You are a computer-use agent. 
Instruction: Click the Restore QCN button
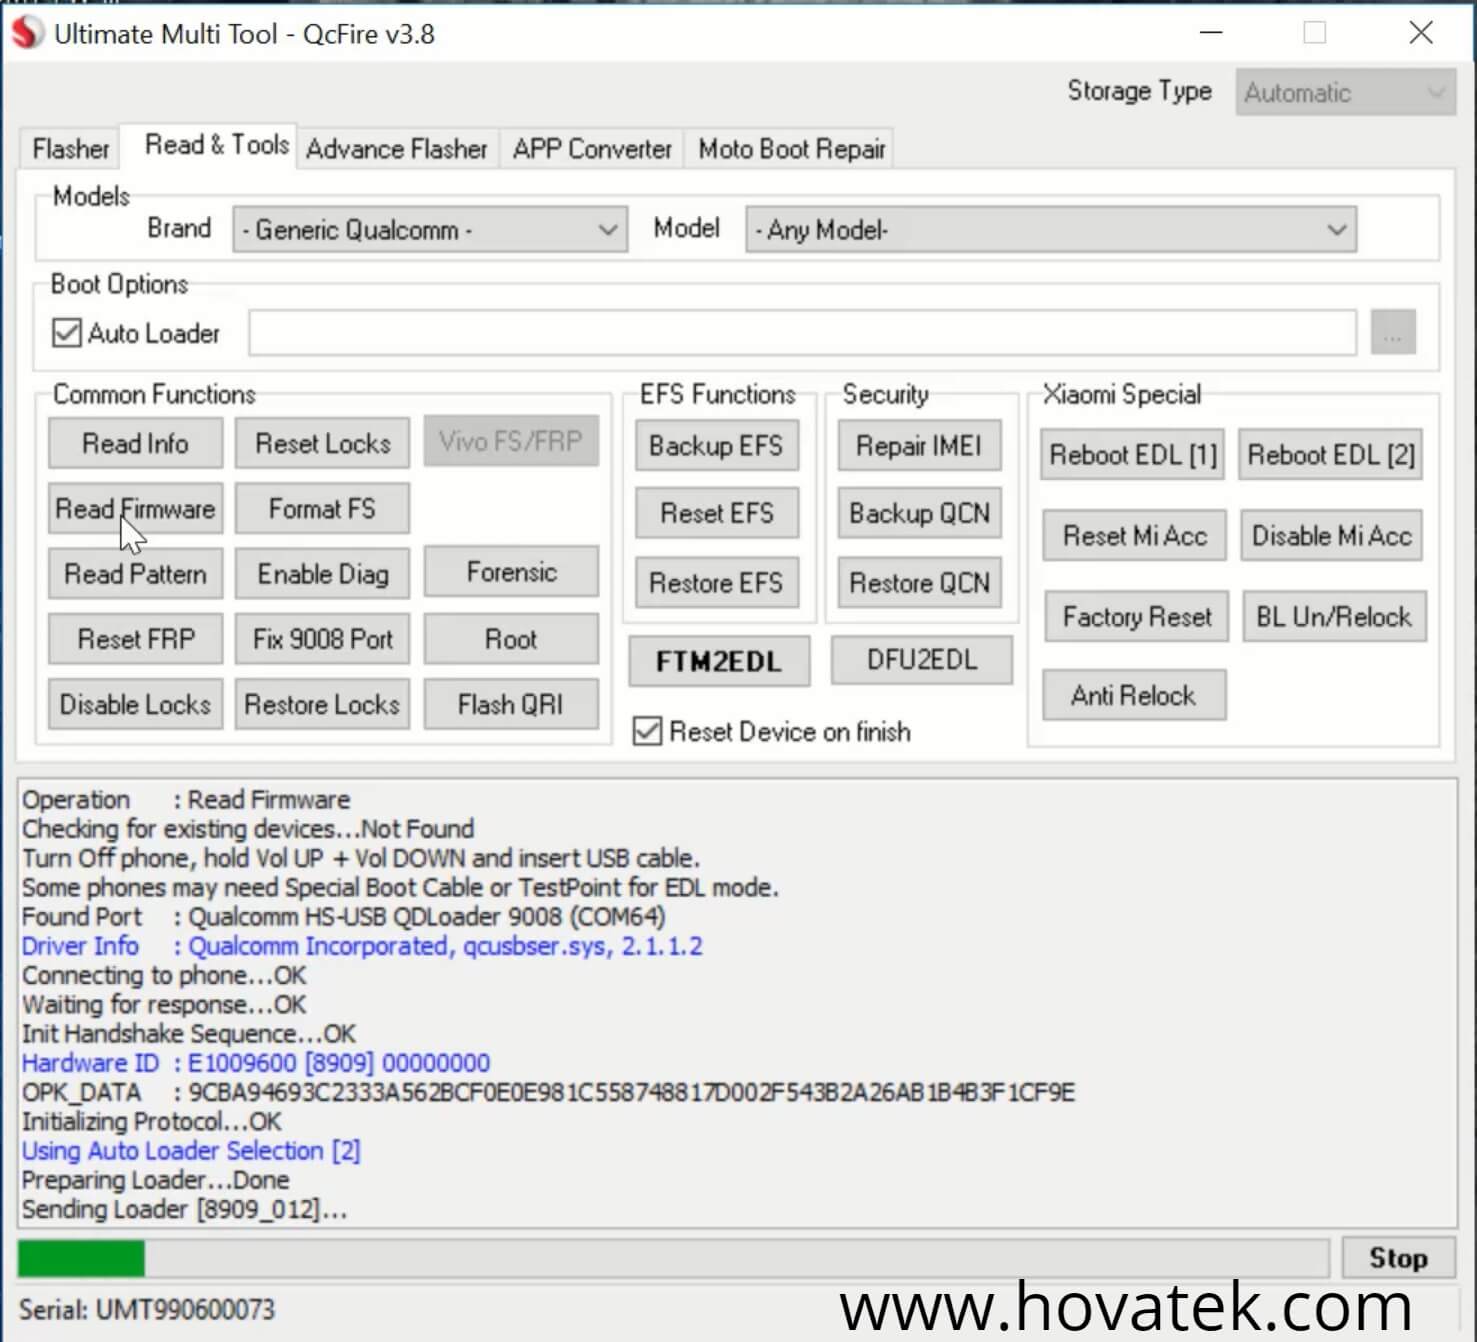point(919,583)
